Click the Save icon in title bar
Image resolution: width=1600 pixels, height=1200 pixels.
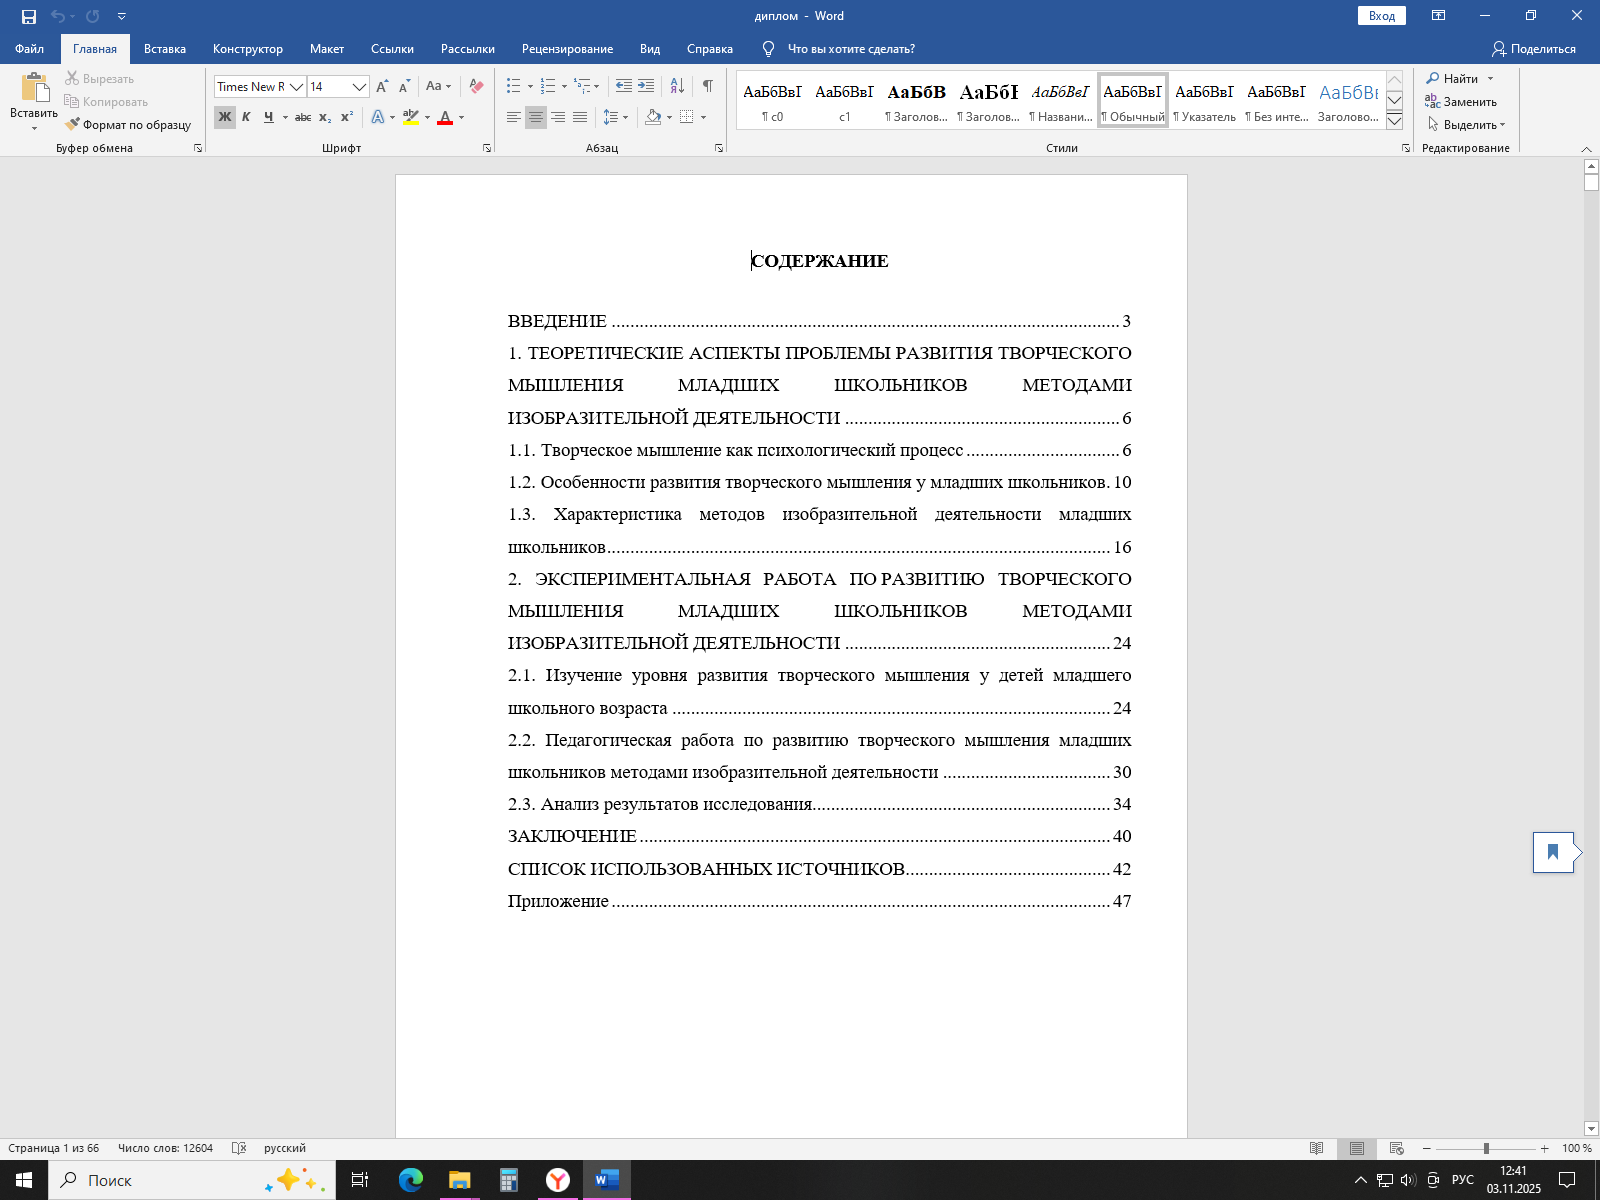click(29, 16)
